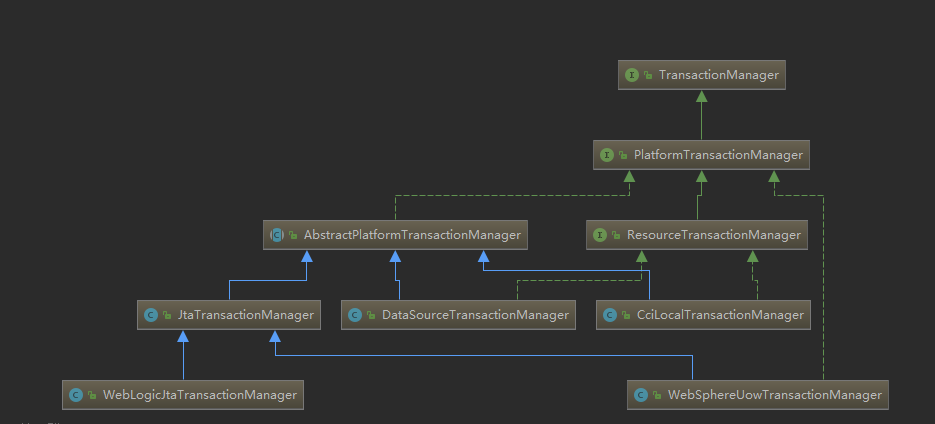Viewport: 935px width, 424px height.
Task: Select the TransactionManager interface node
Action: [x=701, y=75]
